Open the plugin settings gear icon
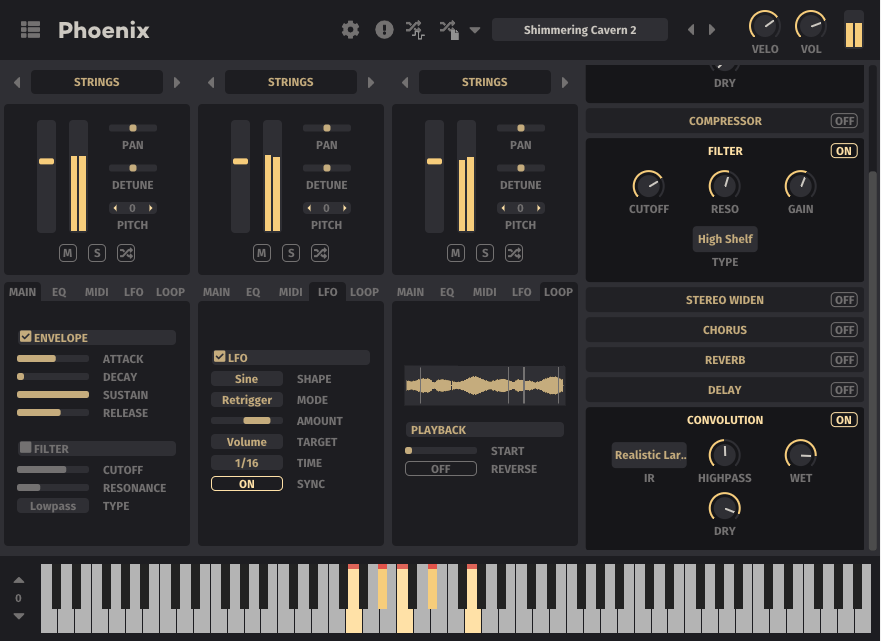Viewport: 881px width, 641px height. click(350, 29)
